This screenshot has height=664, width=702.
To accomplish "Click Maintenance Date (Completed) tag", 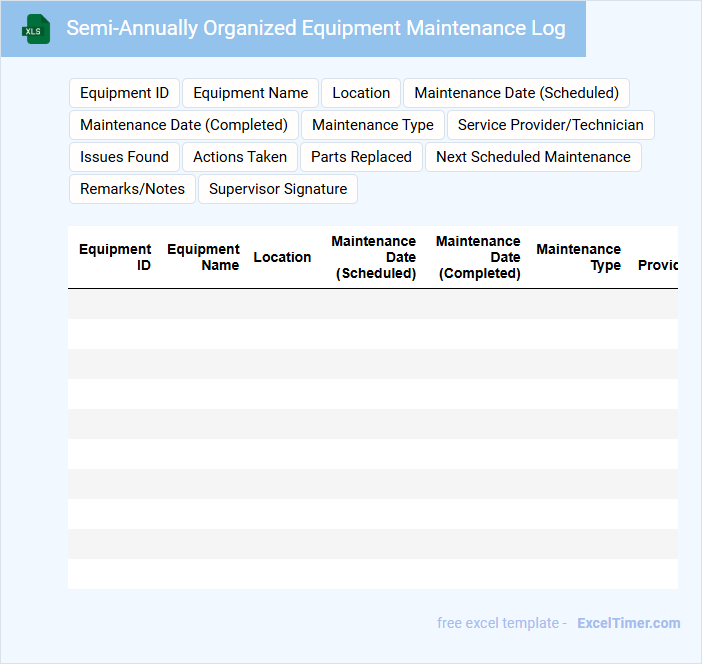I will coord(183,125).
